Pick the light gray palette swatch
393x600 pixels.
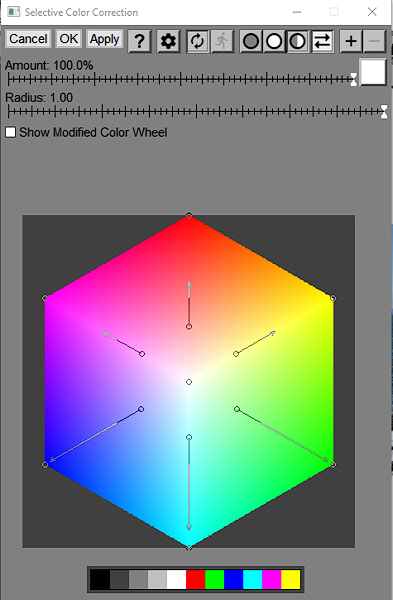point(158,579)
